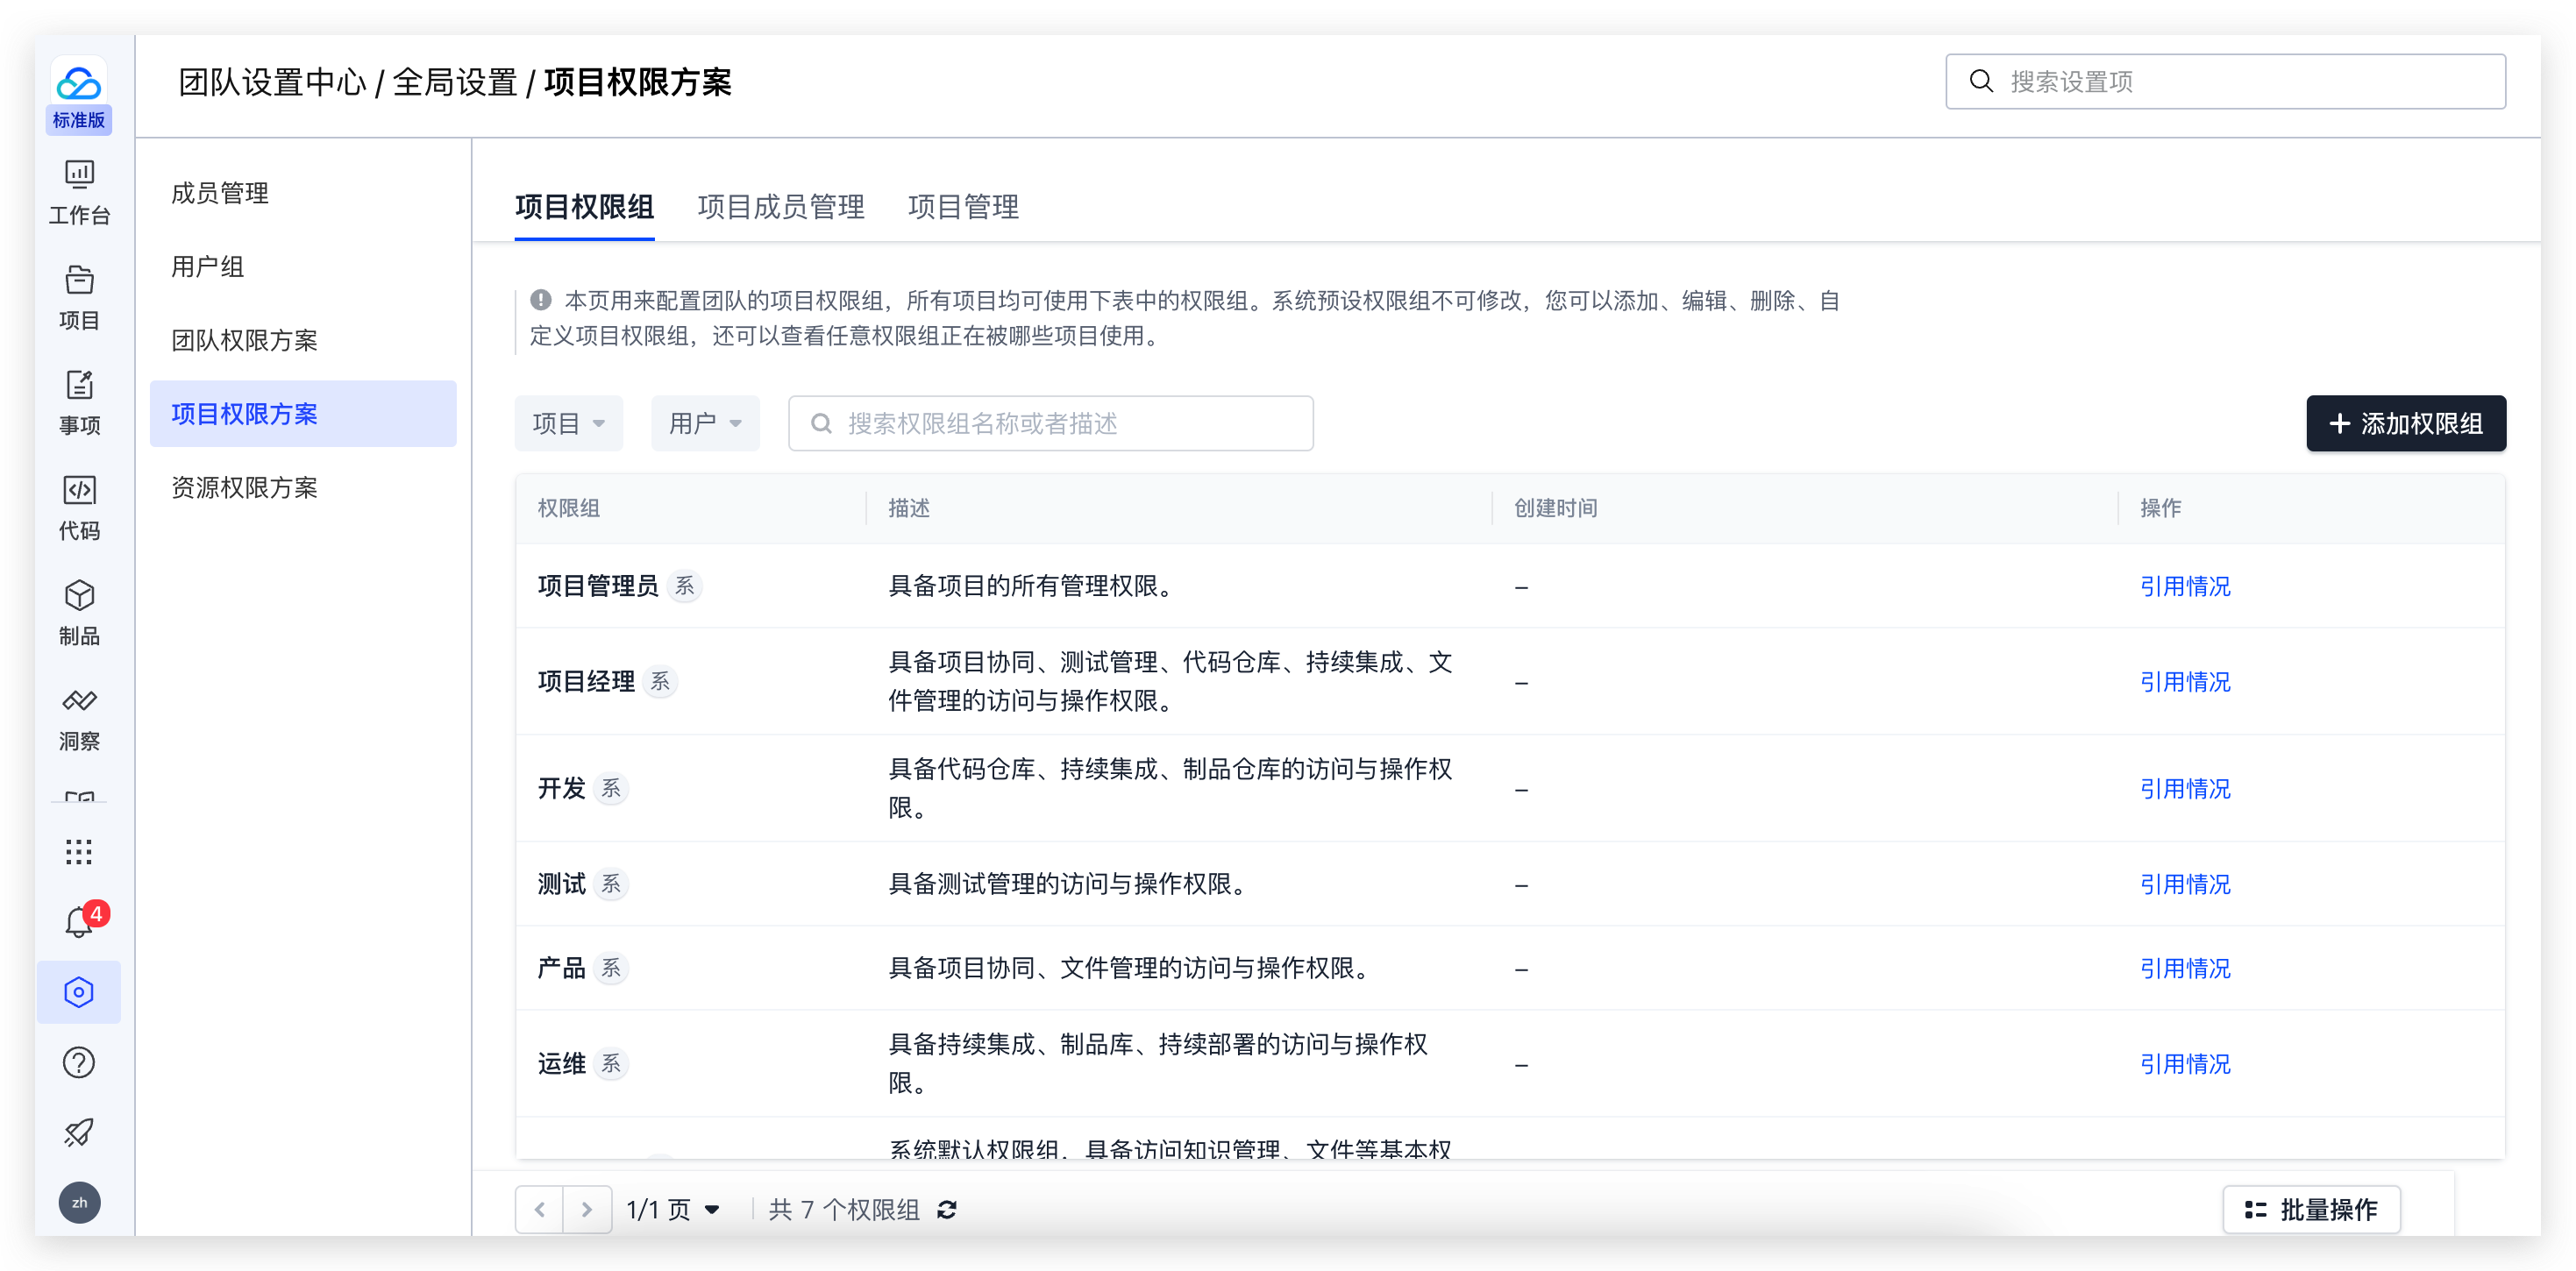Open the 1/1 页 page selector dropdown
Viewport: 2576px width, 1271px height.
tap(673, 1209)
